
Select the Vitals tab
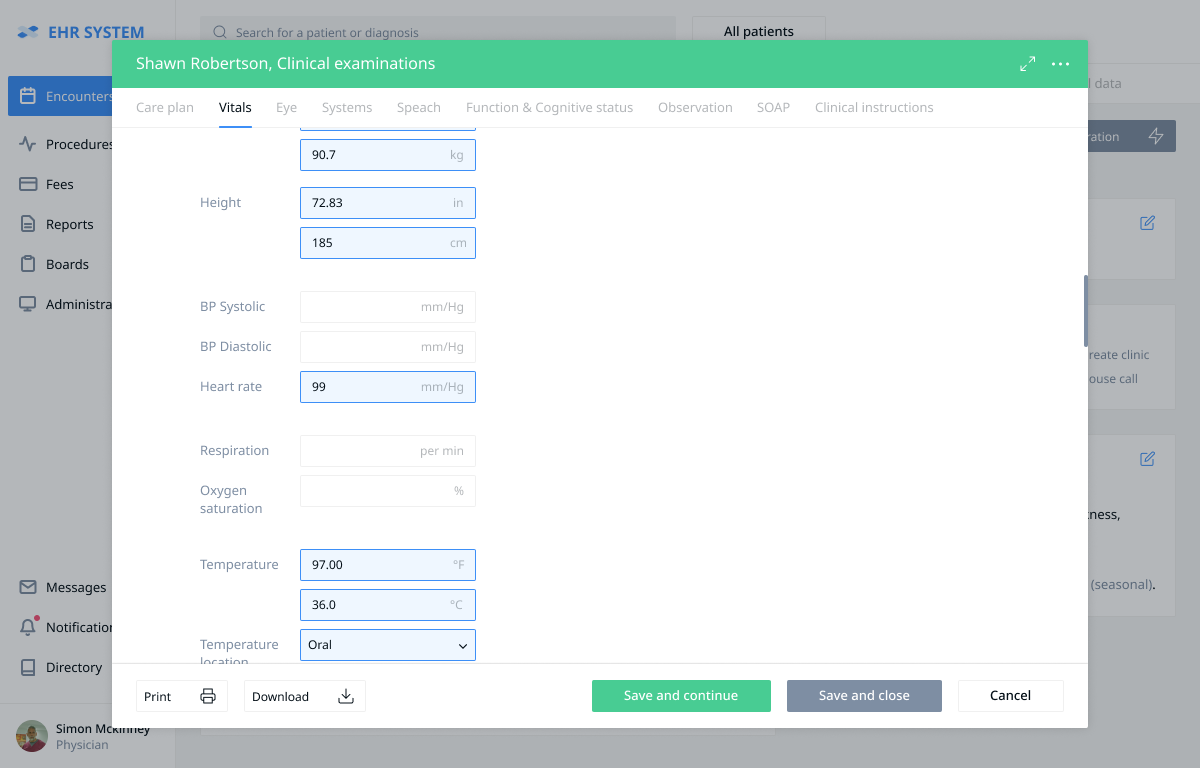pyautogui.click(x=235, y=107)
